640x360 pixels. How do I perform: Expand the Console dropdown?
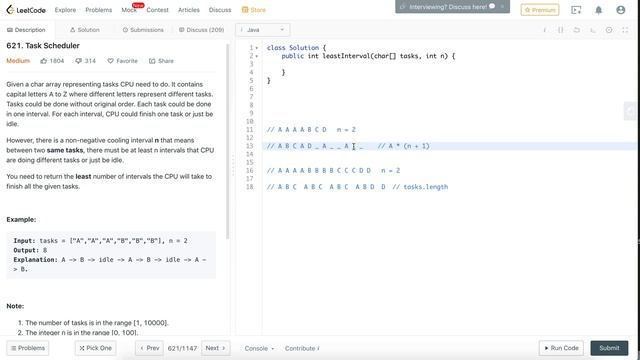(x=259, y=348)
